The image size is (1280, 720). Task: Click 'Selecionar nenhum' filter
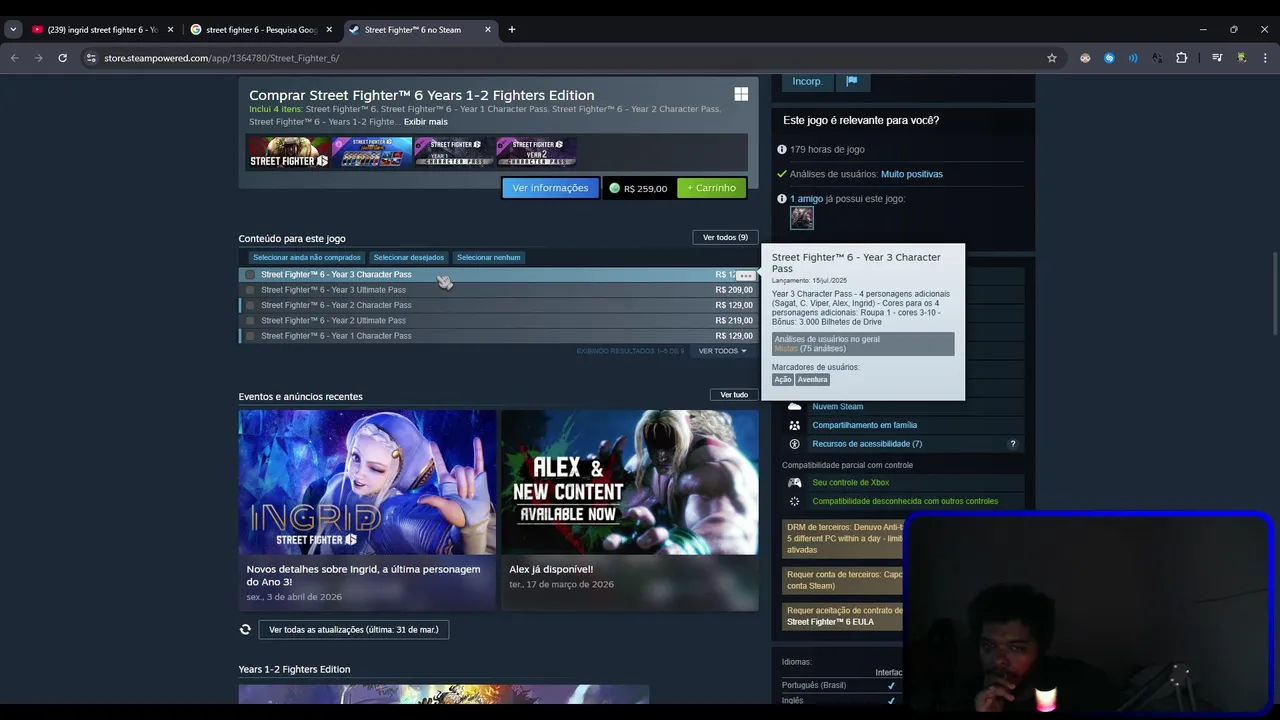click(489, 257)
